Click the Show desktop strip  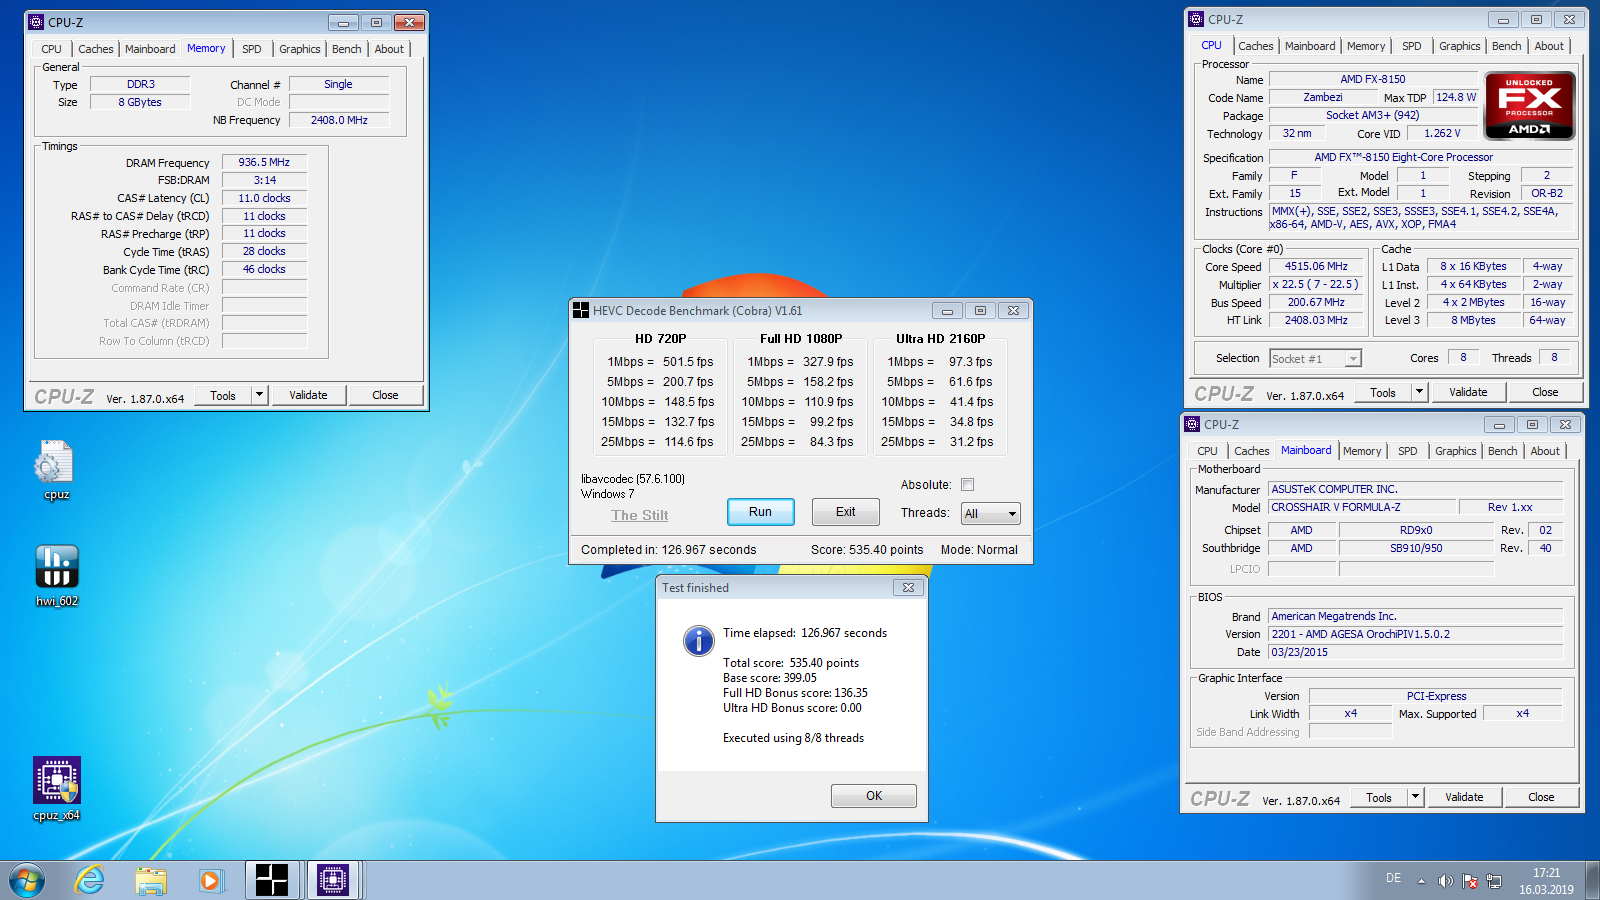1593,881
